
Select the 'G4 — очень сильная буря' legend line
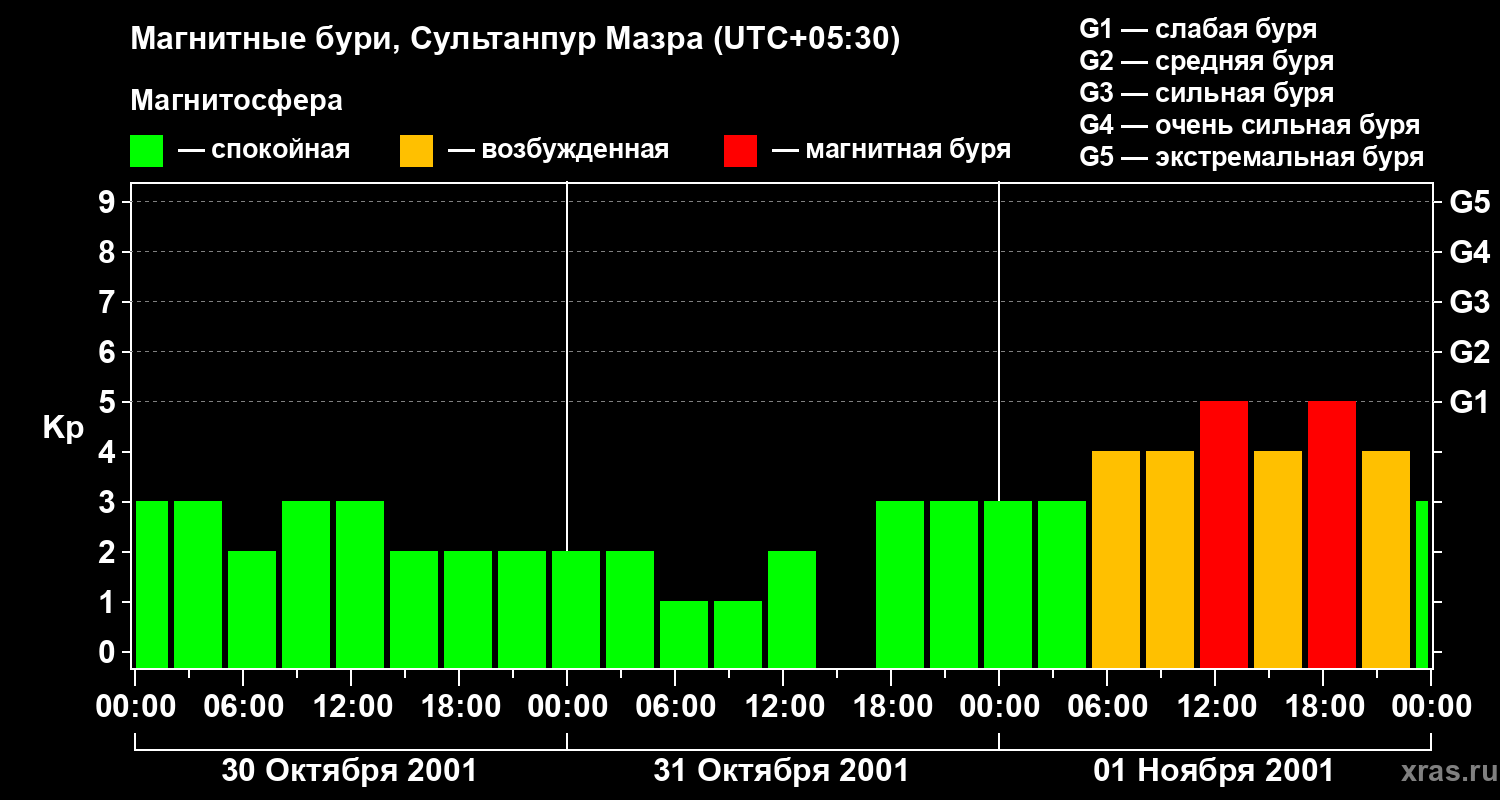pos(1250,125)
